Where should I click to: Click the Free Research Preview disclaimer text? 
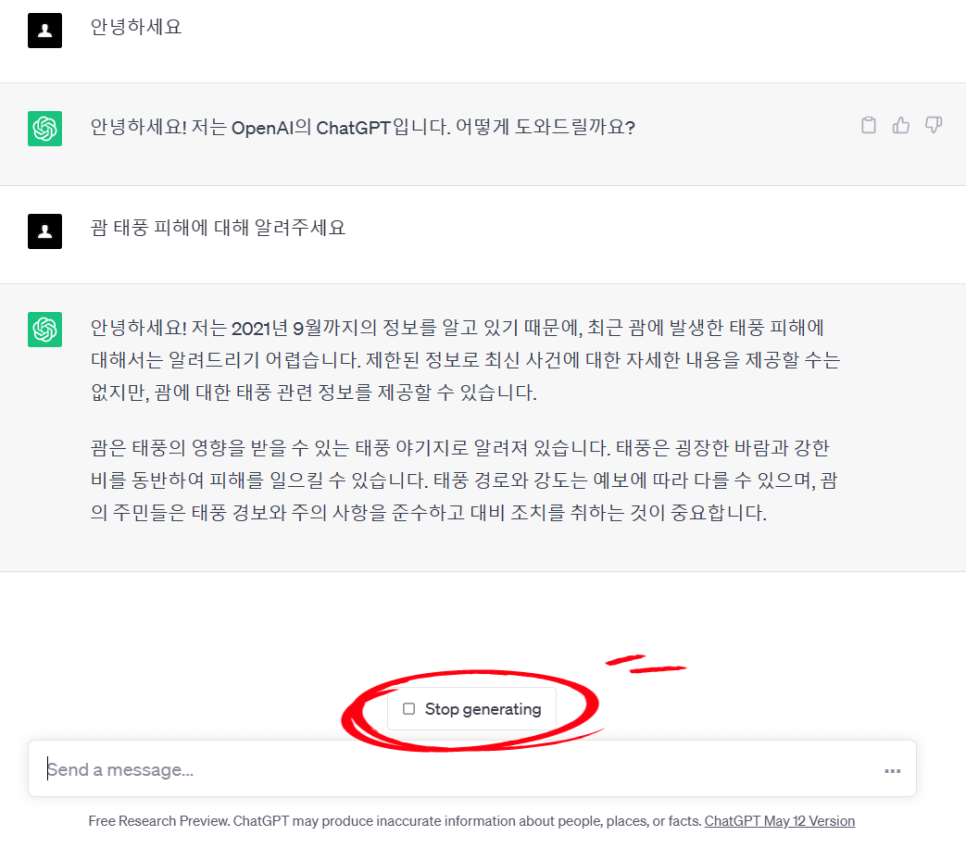click(x=394, y=821)
